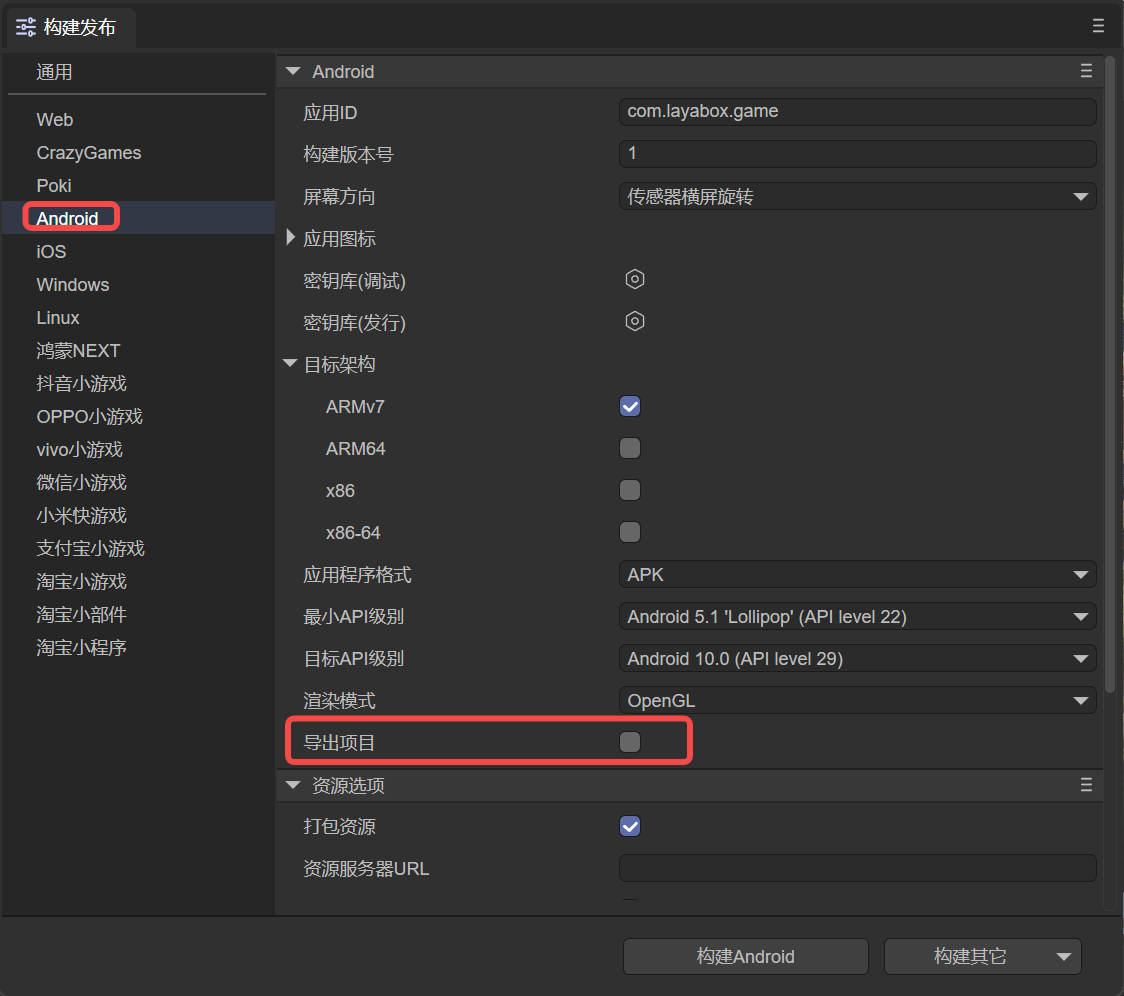Open the 渲染模式 OpenGL dropdown

pos(857,701)
